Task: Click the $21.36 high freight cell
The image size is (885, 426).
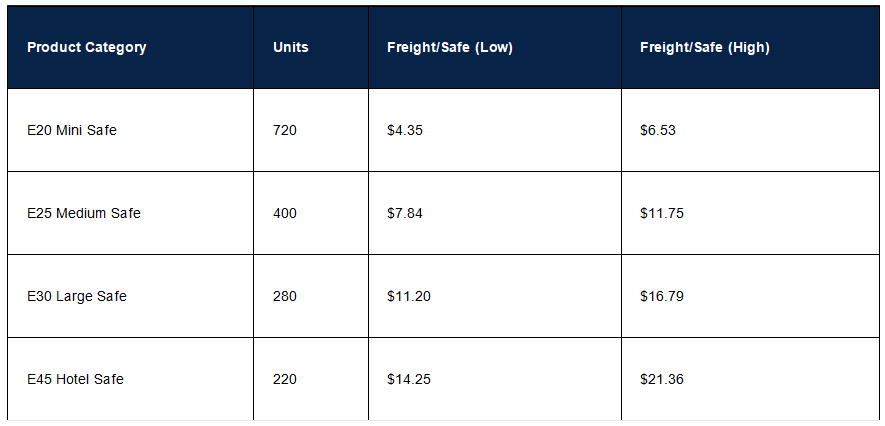Action: 751,379
